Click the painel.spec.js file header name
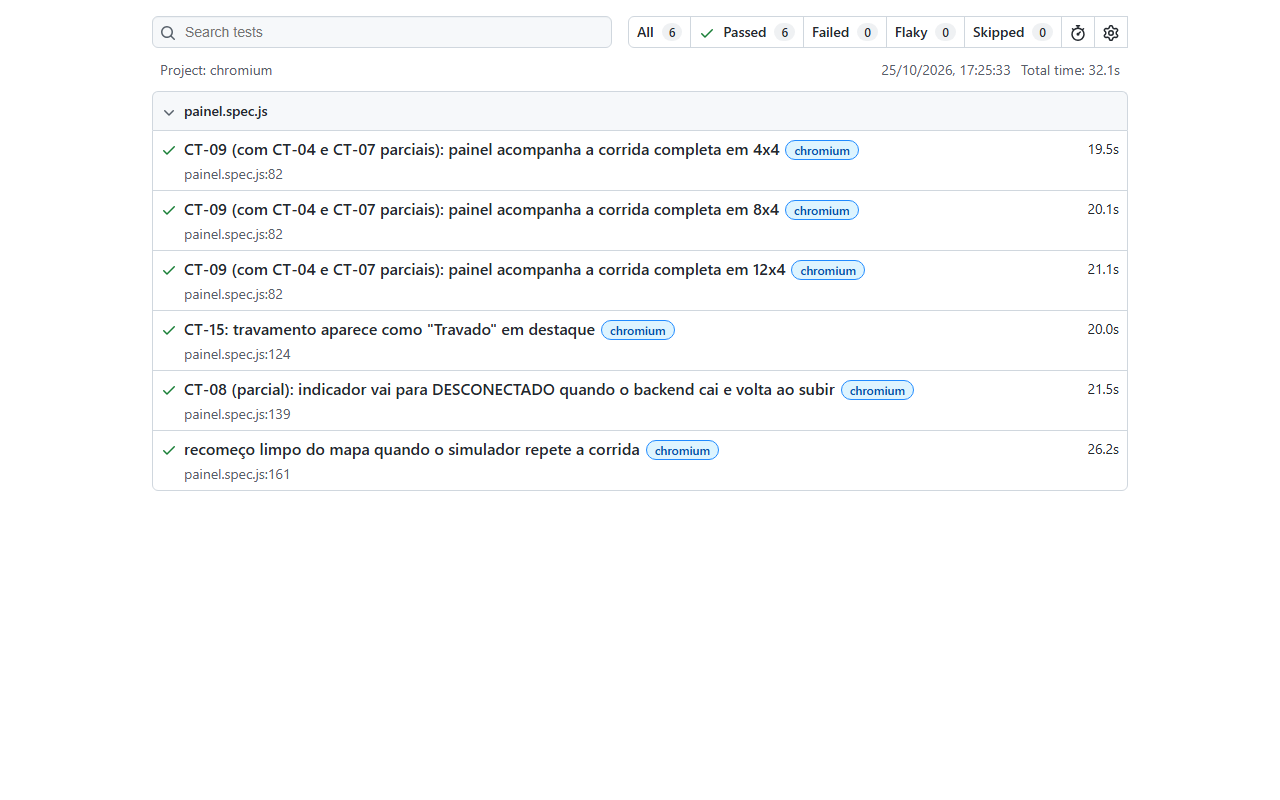The width and height of the screenshot is (1280, 800). (x=226, y=112)
